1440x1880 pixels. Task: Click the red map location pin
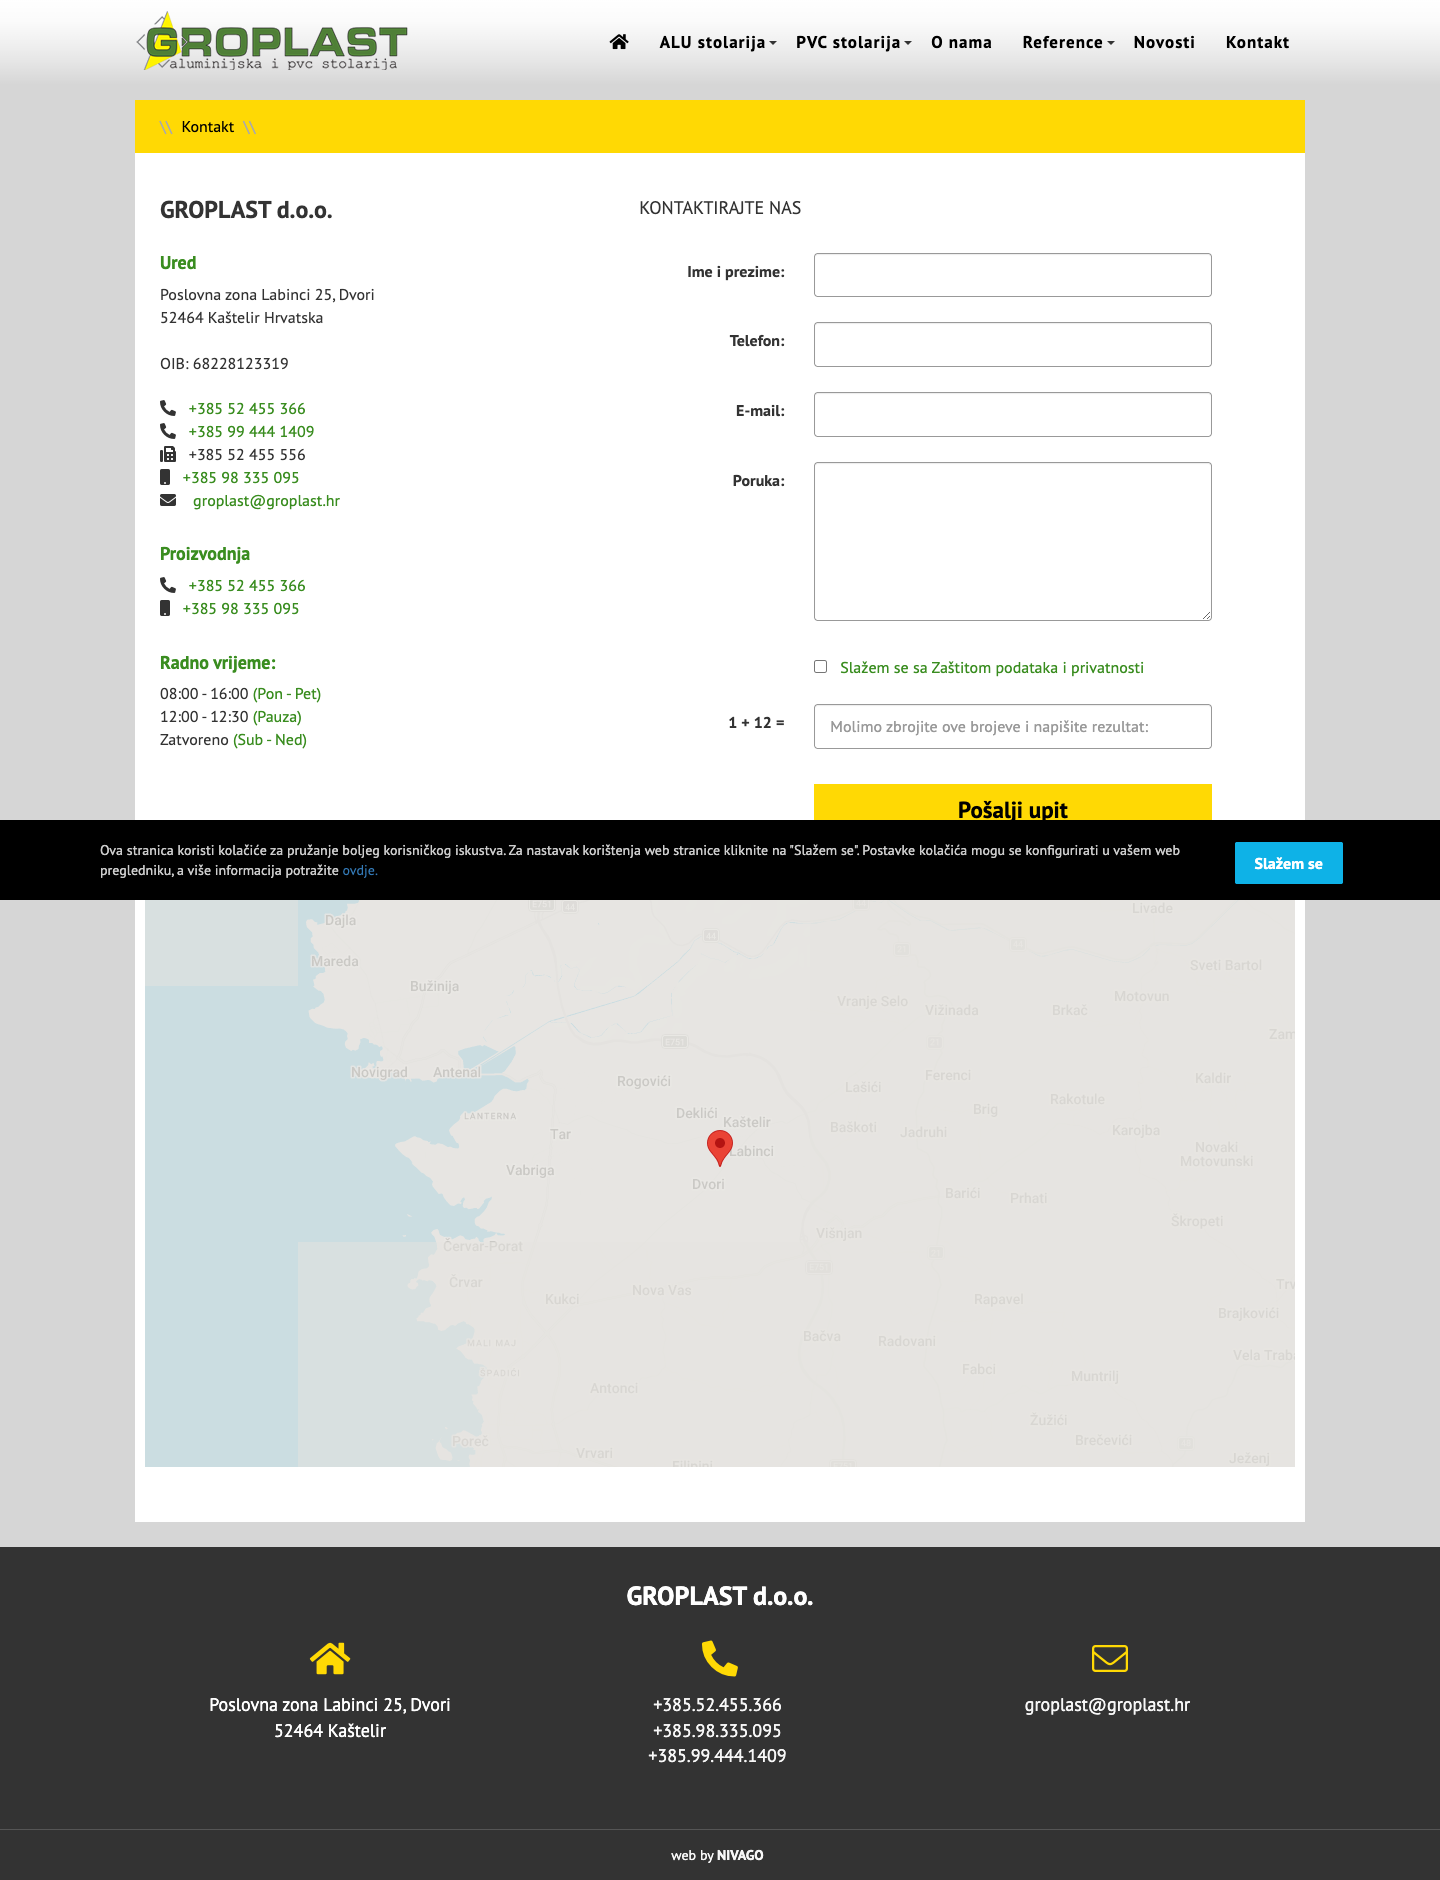pyautogui.click(x=719, y=1148)
